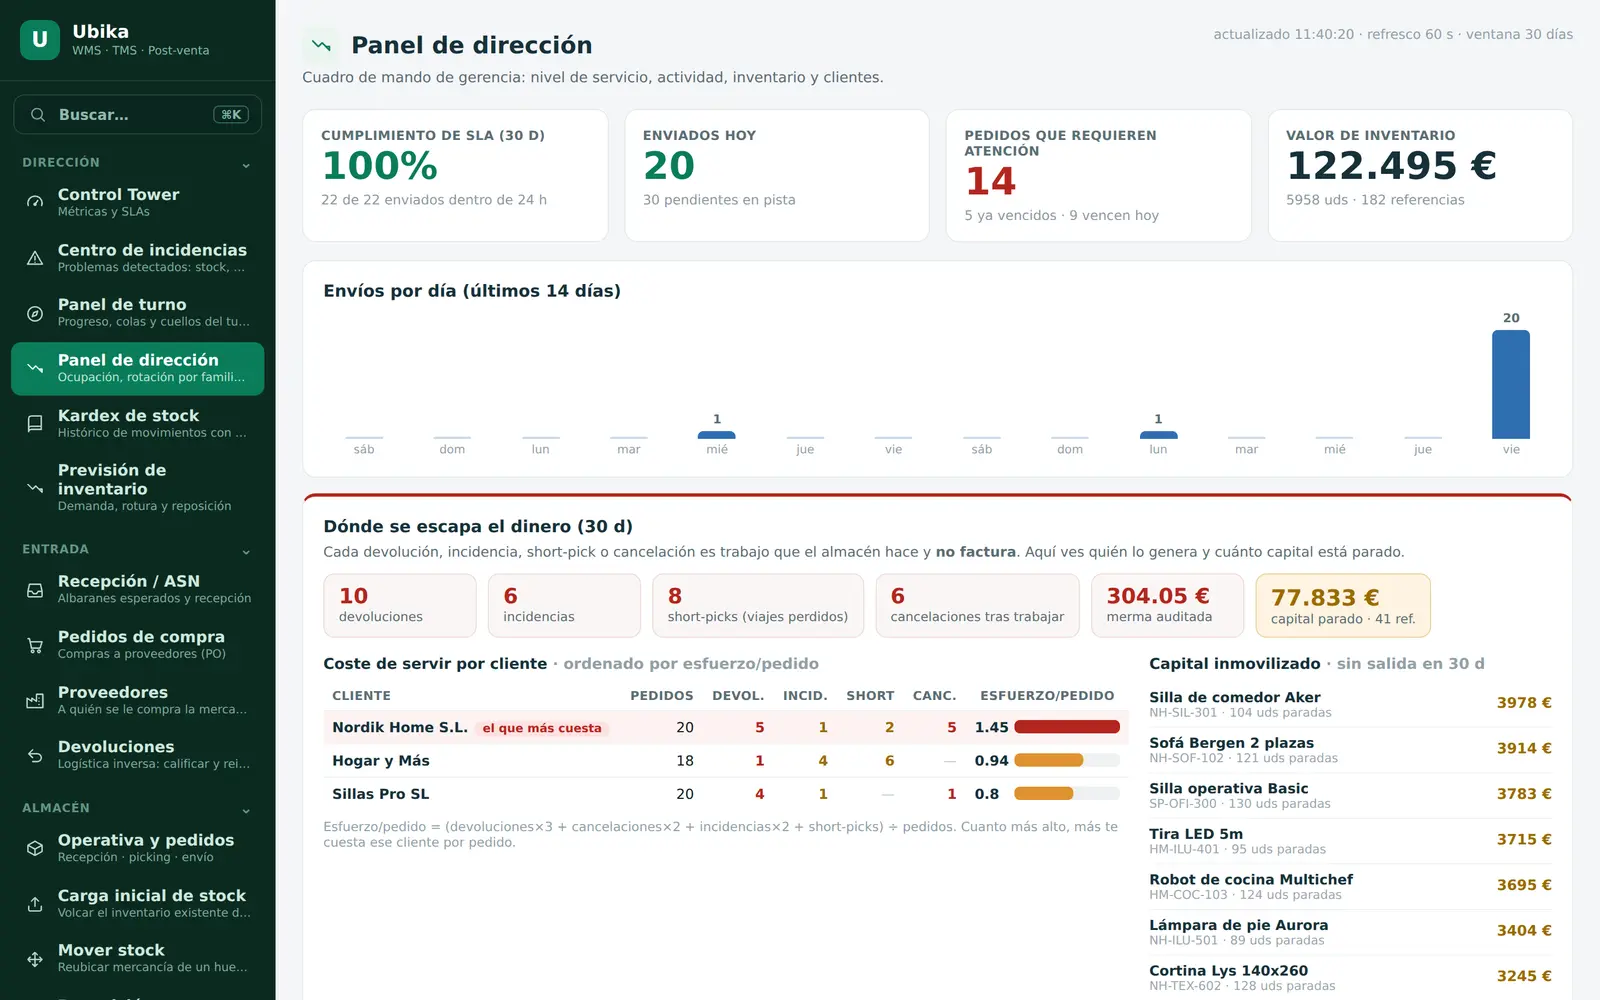Image resolution: width=1600 pixels, height=1000 pixels.
Task: Click the Panel de dirección trend icon in sidebar
Action: coord(35,368)
